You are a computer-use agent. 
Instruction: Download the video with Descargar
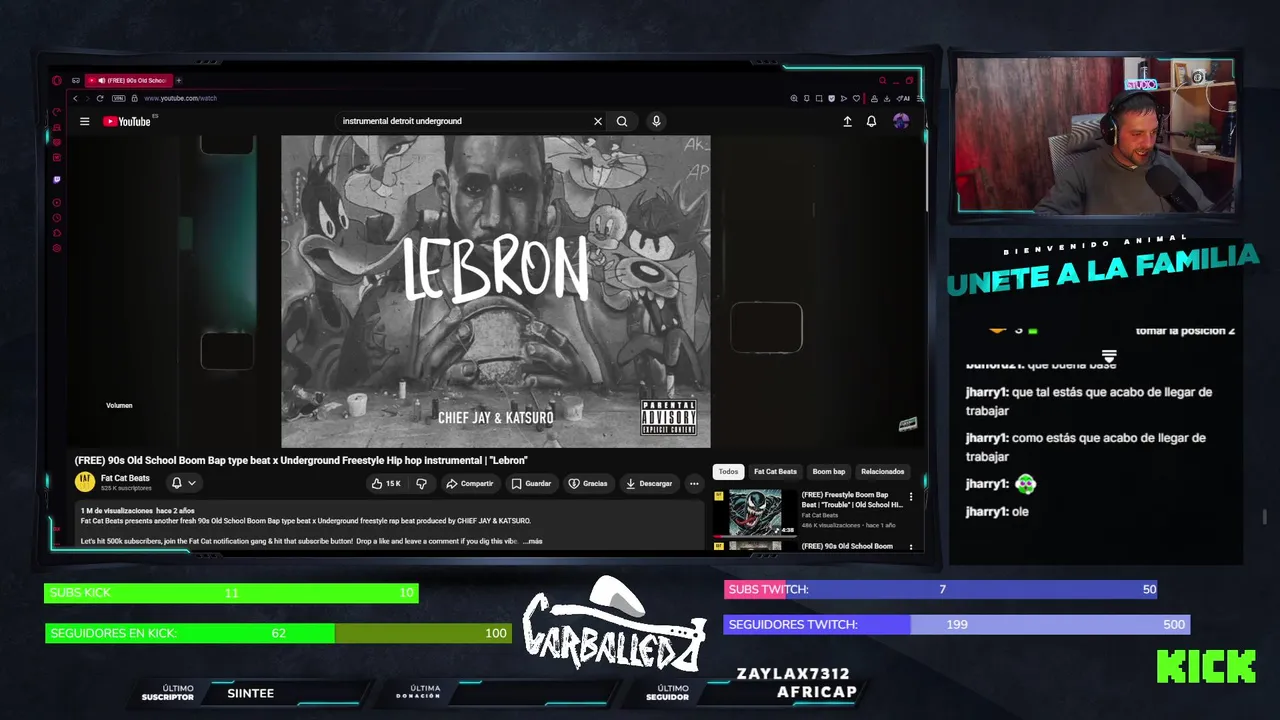(x=649, y=483)
